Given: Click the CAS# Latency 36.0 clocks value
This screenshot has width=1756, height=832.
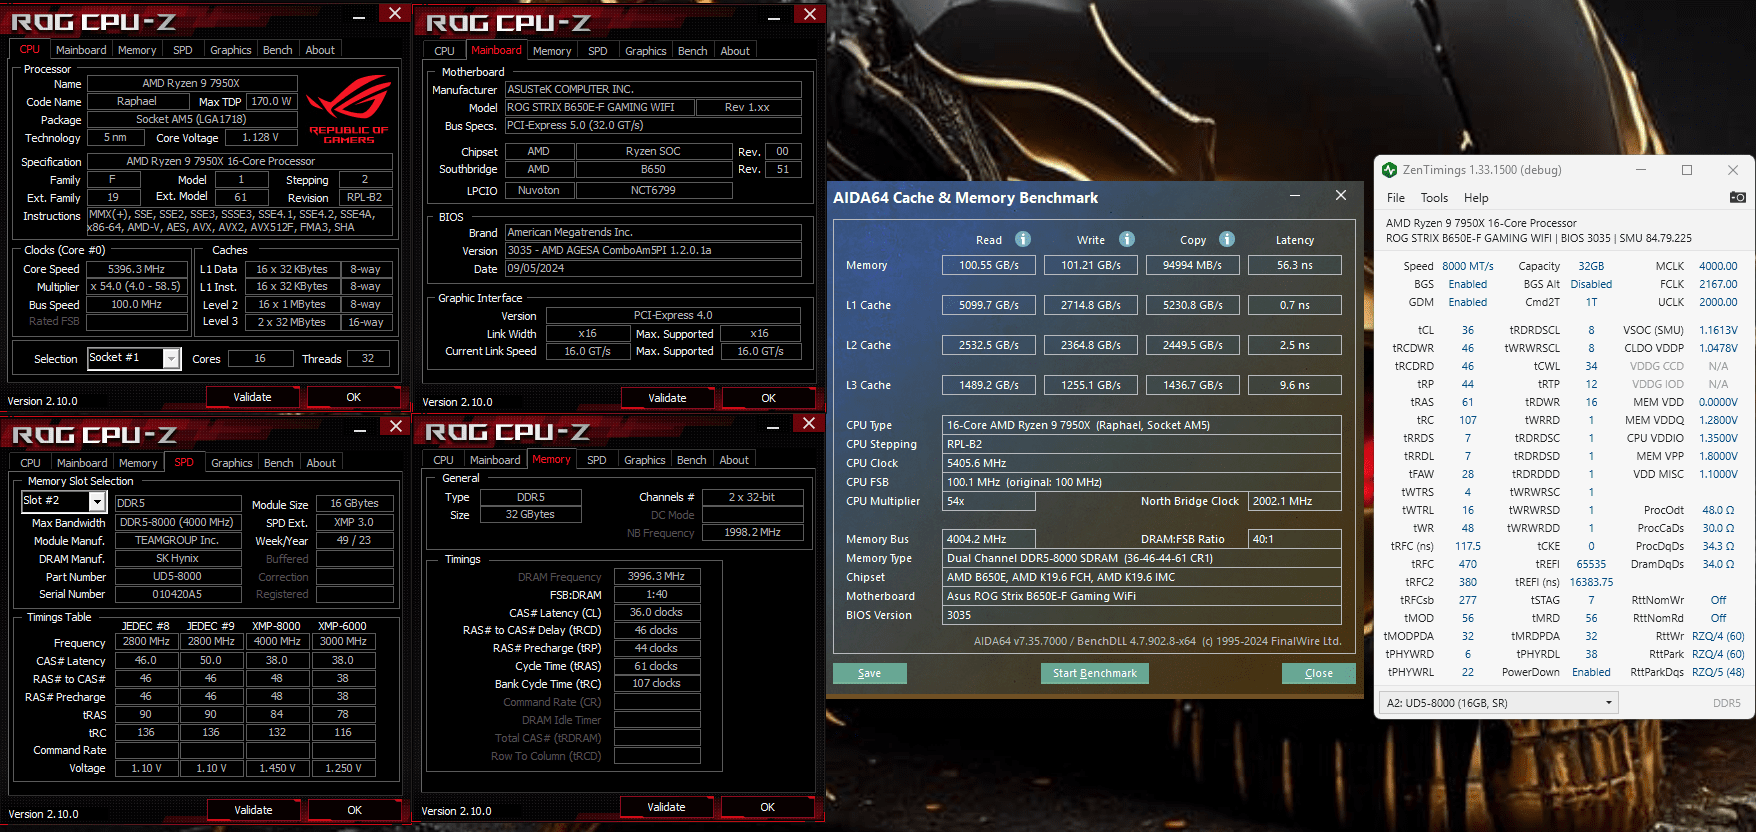Looking at the screenshot, I should click(x=657, y=613).
